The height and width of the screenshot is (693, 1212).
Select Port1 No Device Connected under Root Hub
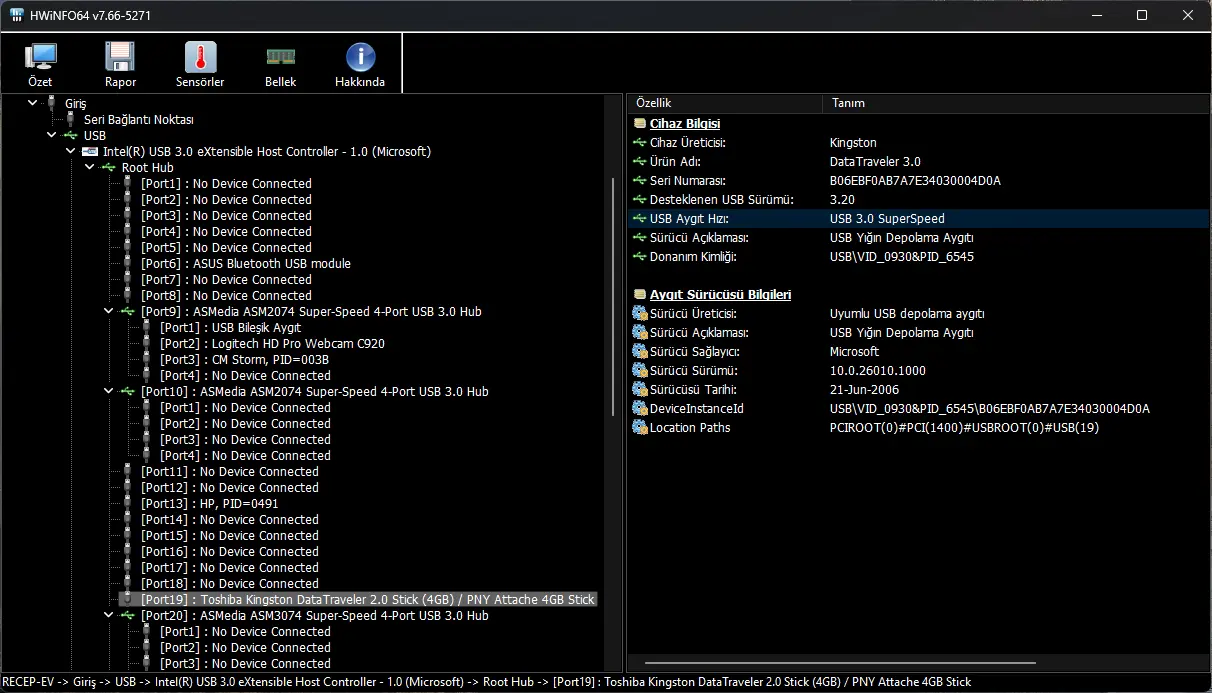pyautogui.click(x=226, y=183)
